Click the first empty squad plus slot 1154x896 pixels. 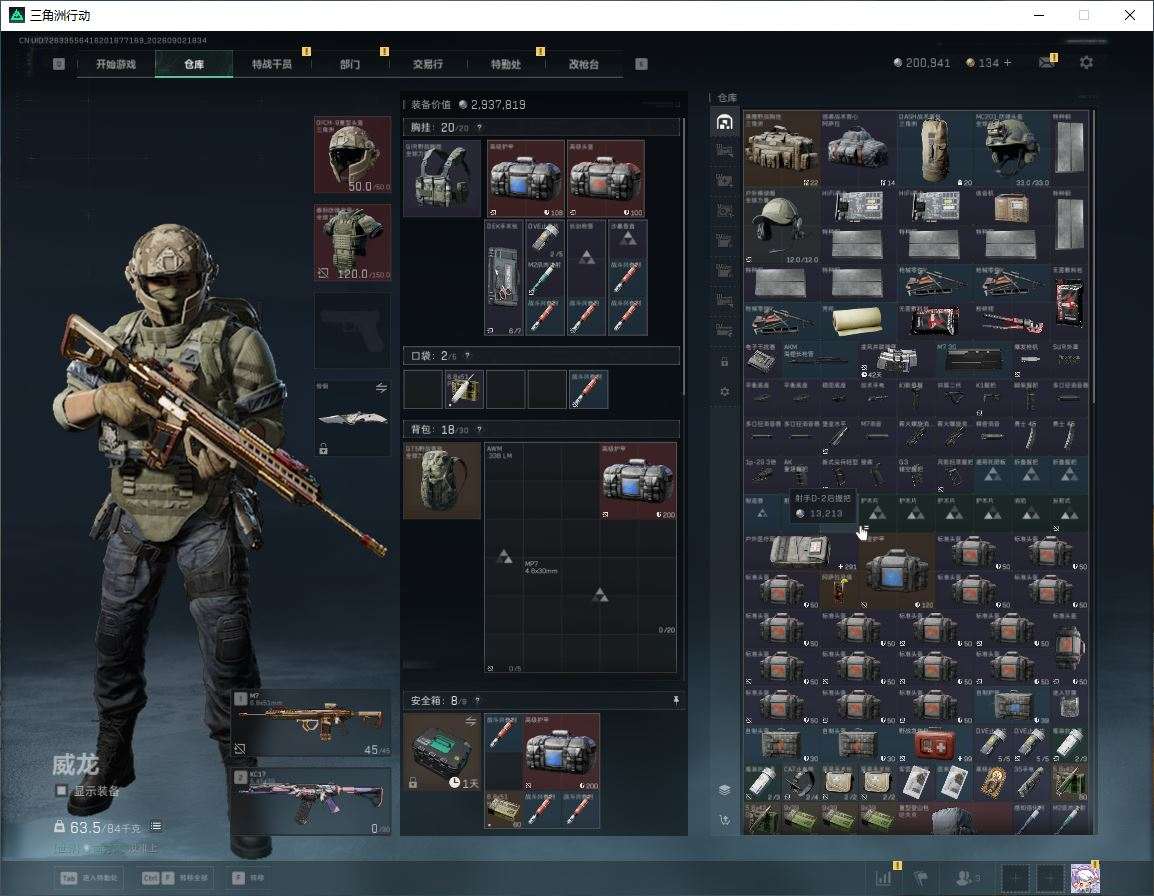[x=1015, y=878]
